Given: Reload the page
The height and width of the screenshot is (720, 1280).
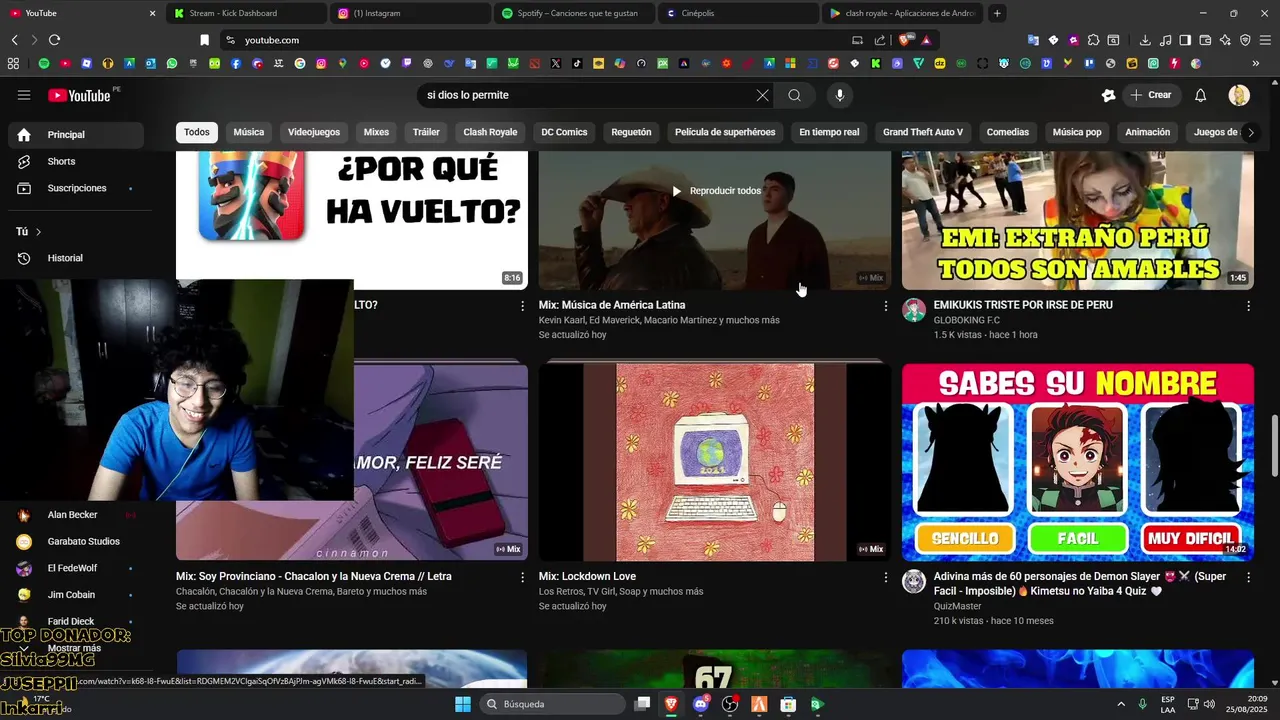Looking at the screenshot, I should (x=54, y=40).
